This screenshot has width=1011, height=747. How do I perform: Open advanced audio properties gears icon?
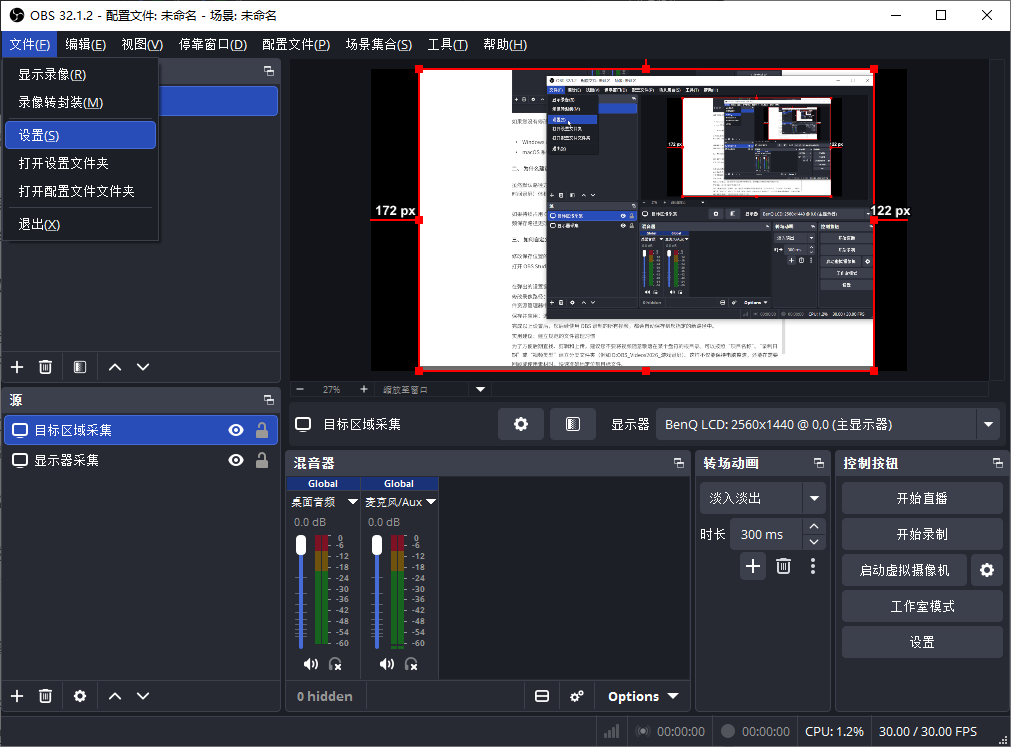[577, 696]
